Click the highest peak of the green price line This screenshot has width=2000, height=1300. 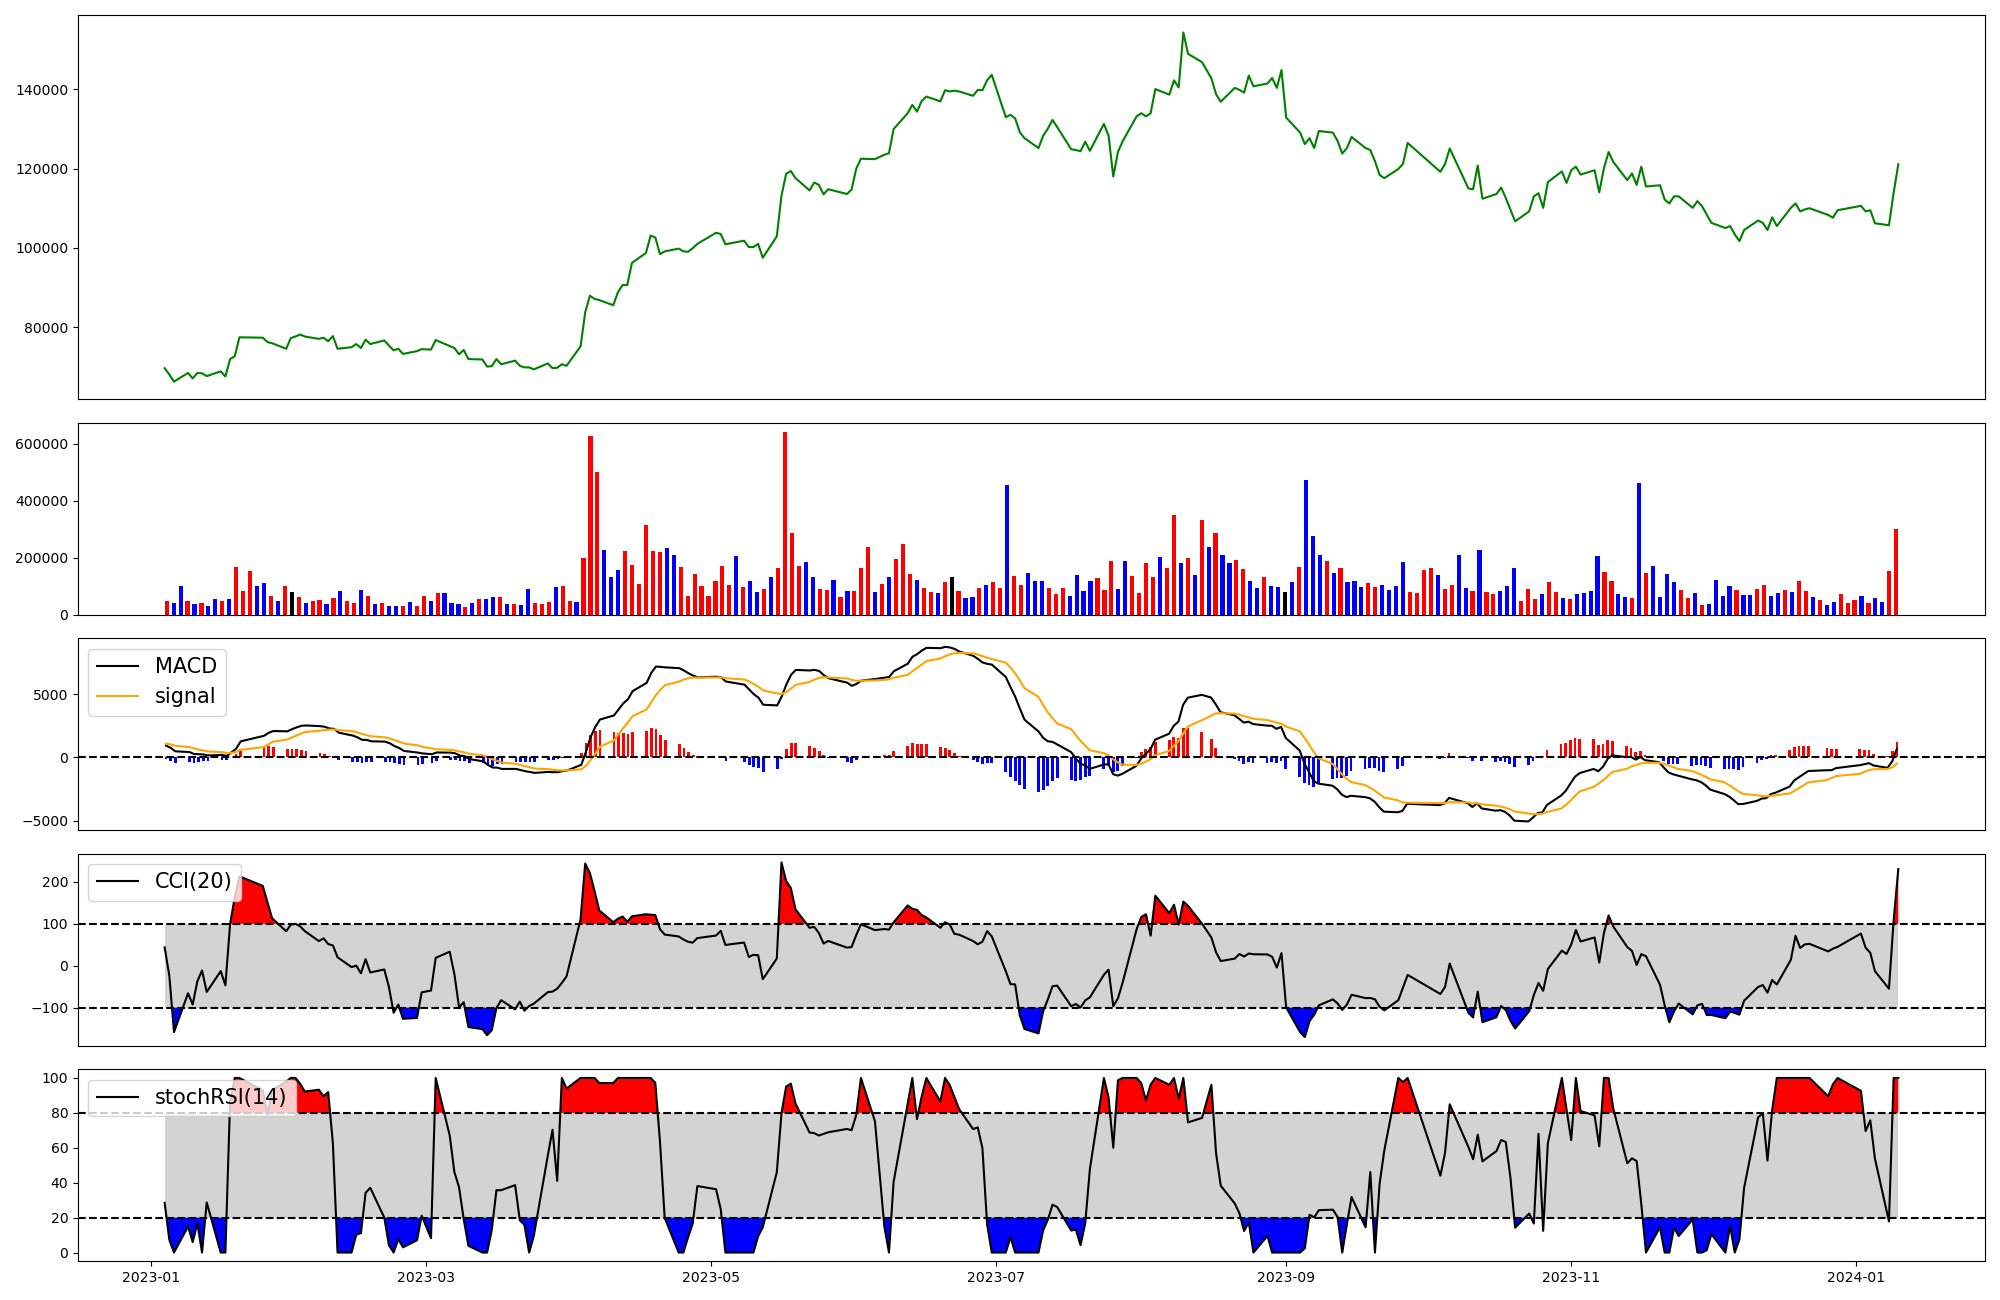[x=1183, y=33]
